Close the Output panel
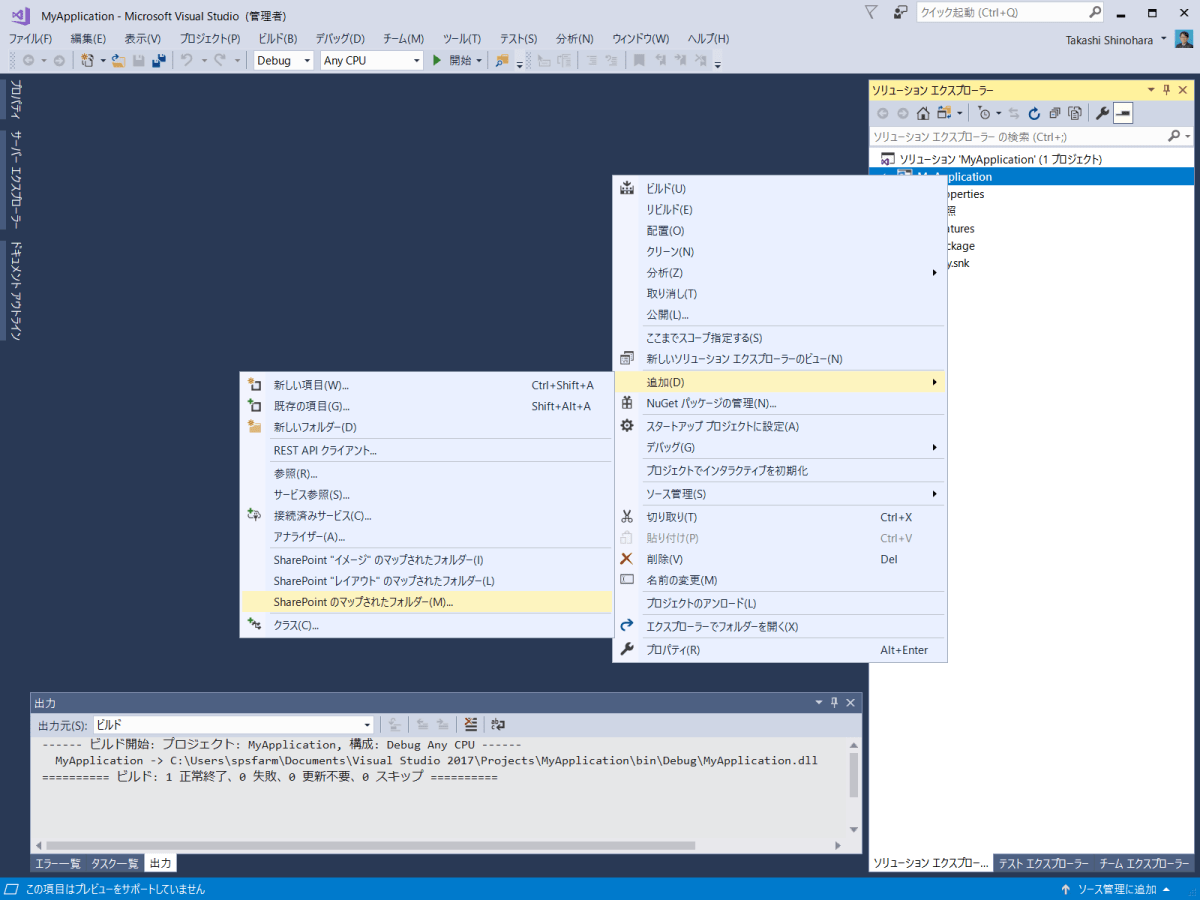 851,703
